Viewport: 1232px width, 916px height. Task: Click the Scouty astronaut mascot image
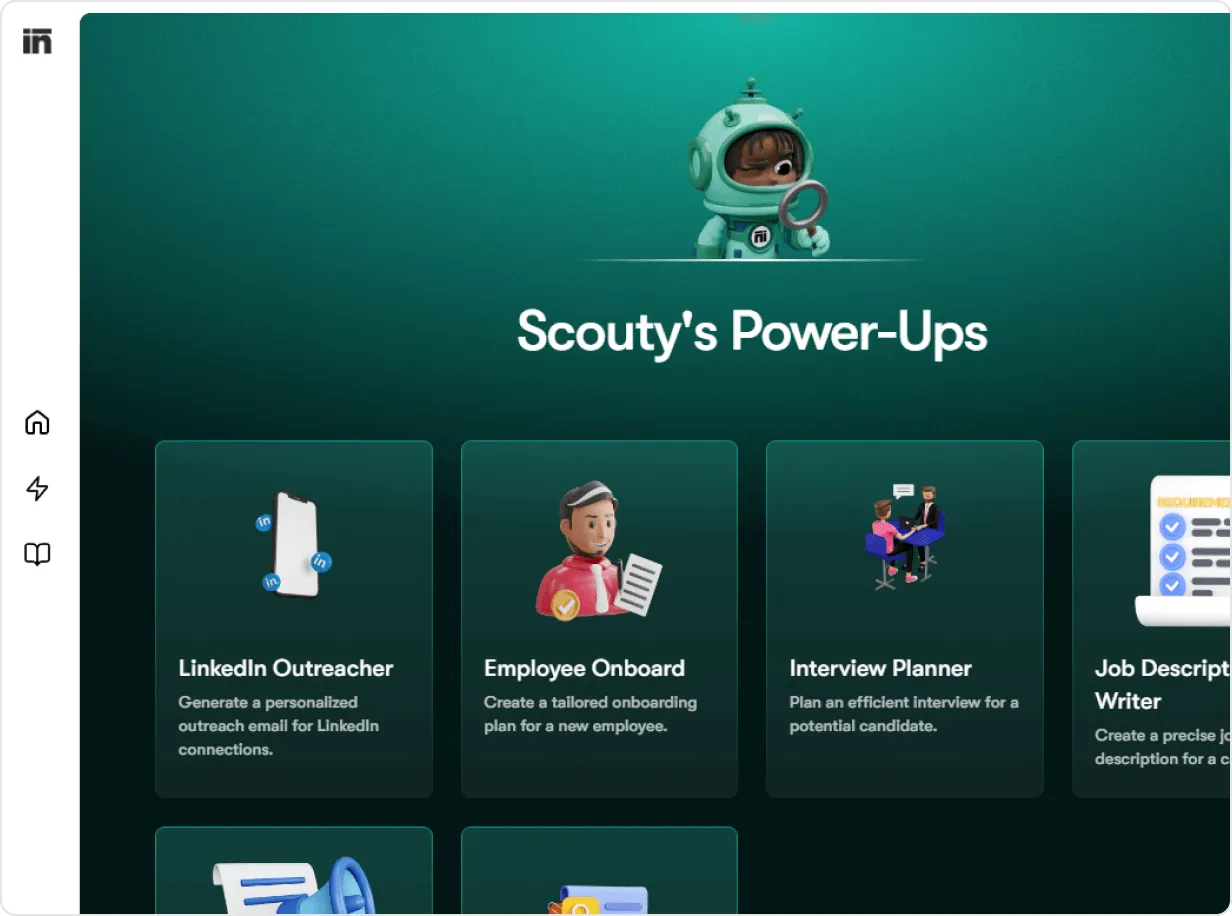click(x=758, y=169)
